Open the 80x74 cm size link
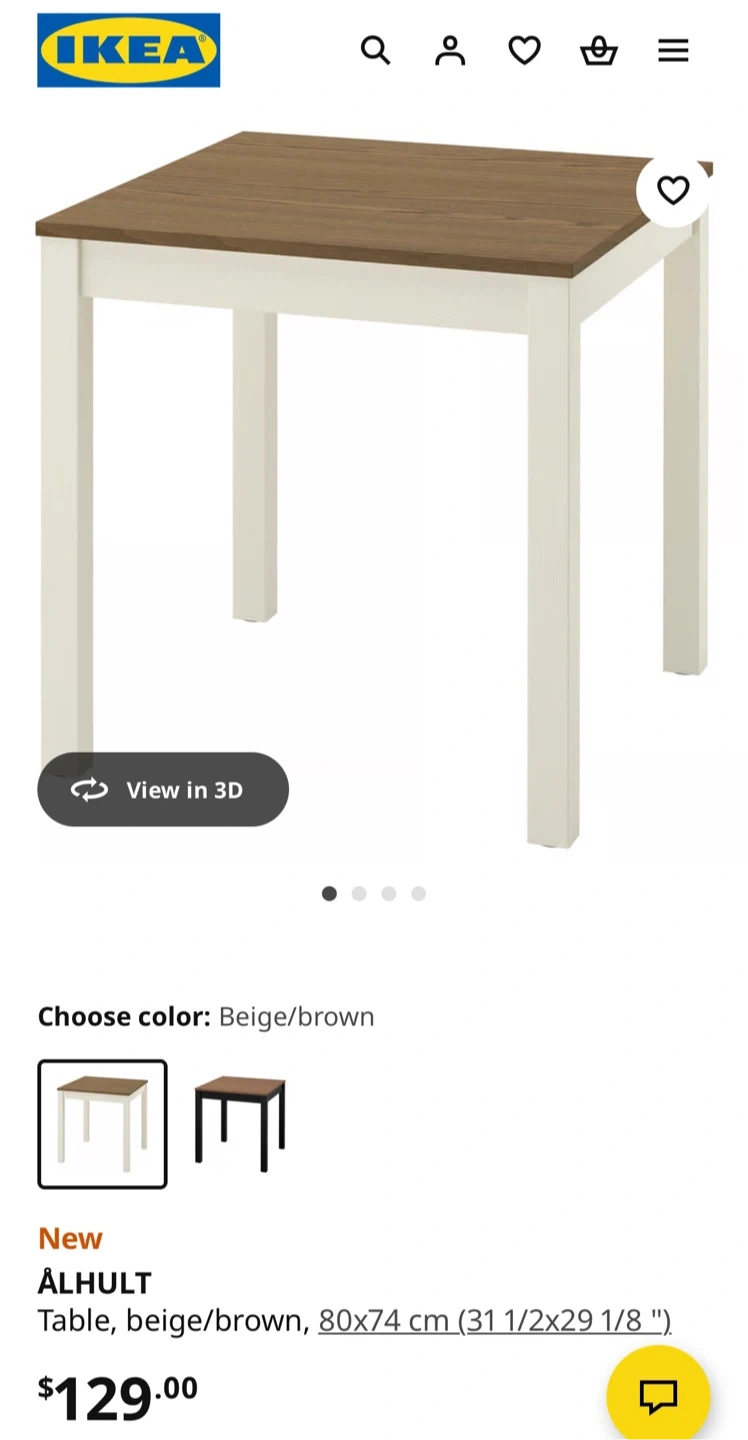Viewport: 748px width, 1440px height. [x=494, y=1321]
